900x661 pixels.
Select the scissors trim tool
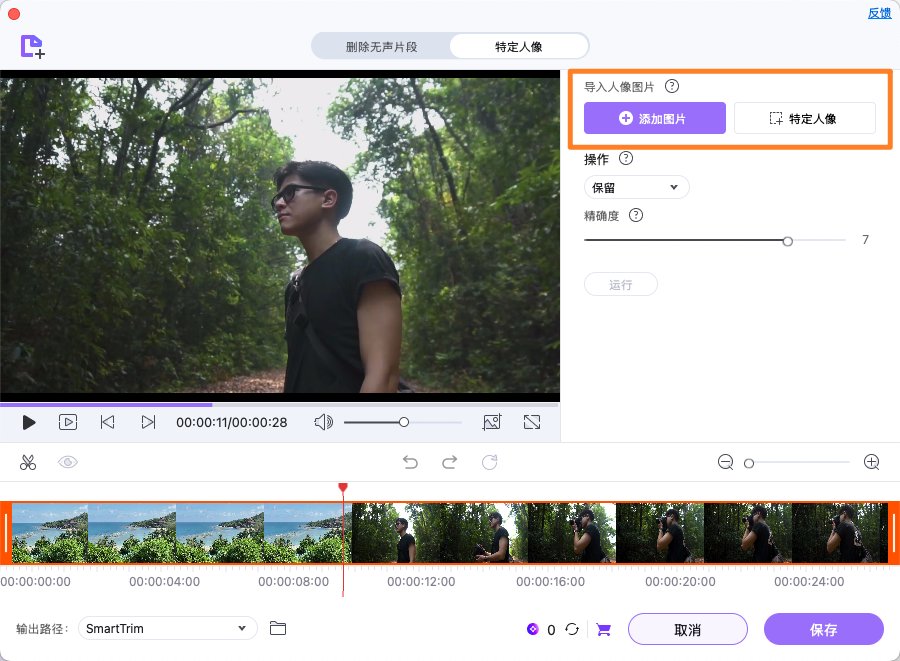[x=28, y=462]
